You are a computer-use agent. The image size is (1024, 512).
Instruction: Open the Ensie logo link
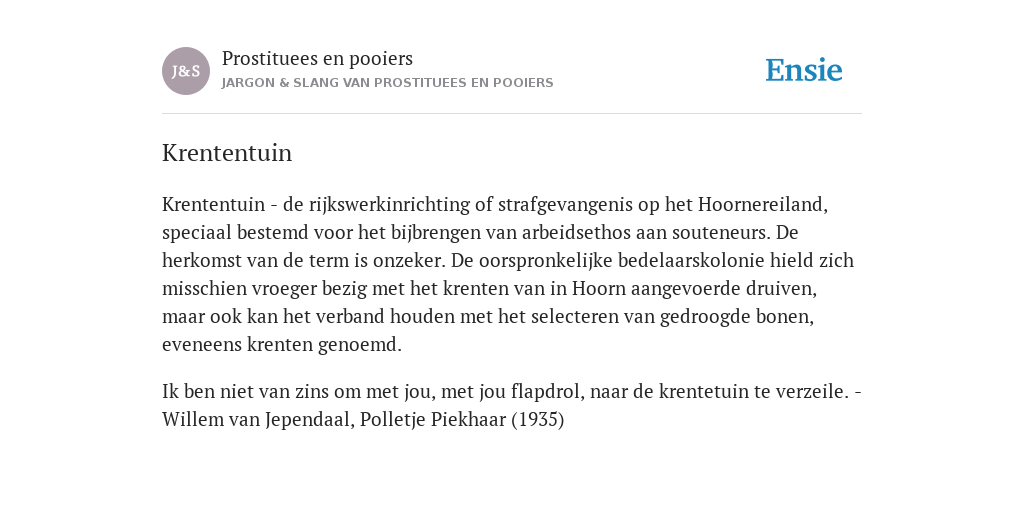click(804, 70)
